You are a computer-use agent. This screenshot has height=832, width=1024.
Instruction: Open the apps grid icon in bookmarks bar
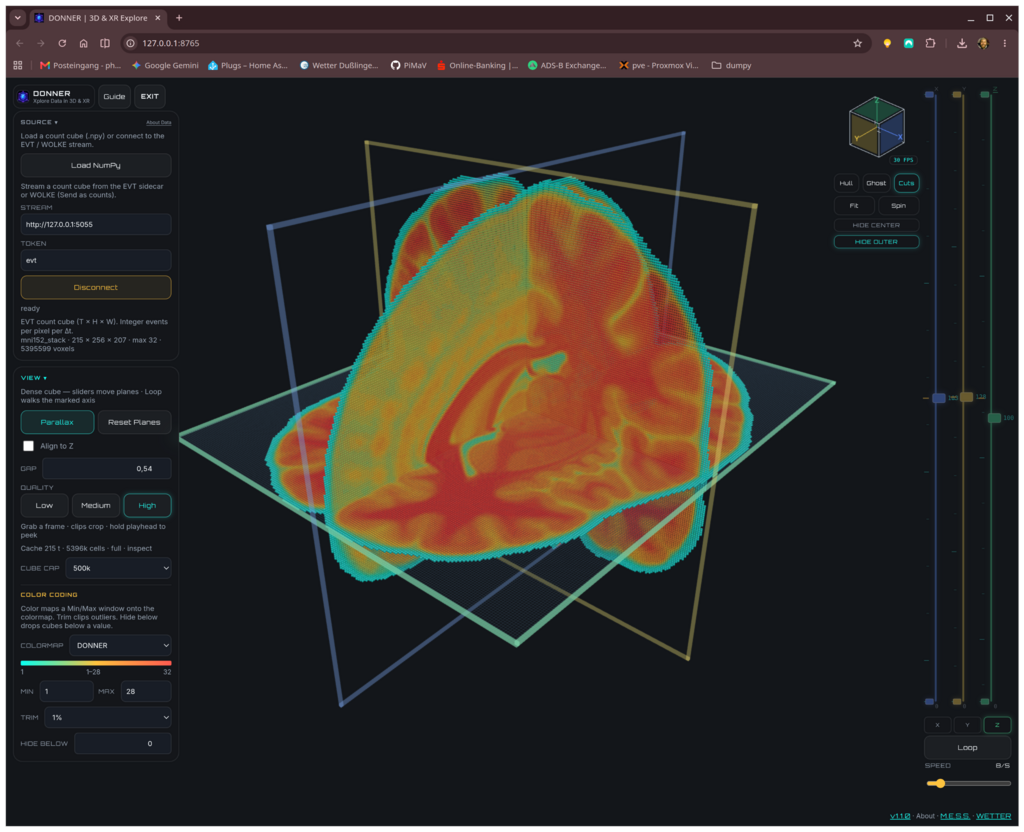(18, 65)
